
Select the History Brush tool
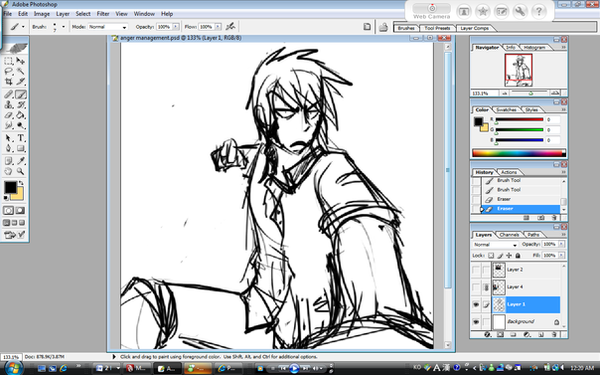(21, 104)
